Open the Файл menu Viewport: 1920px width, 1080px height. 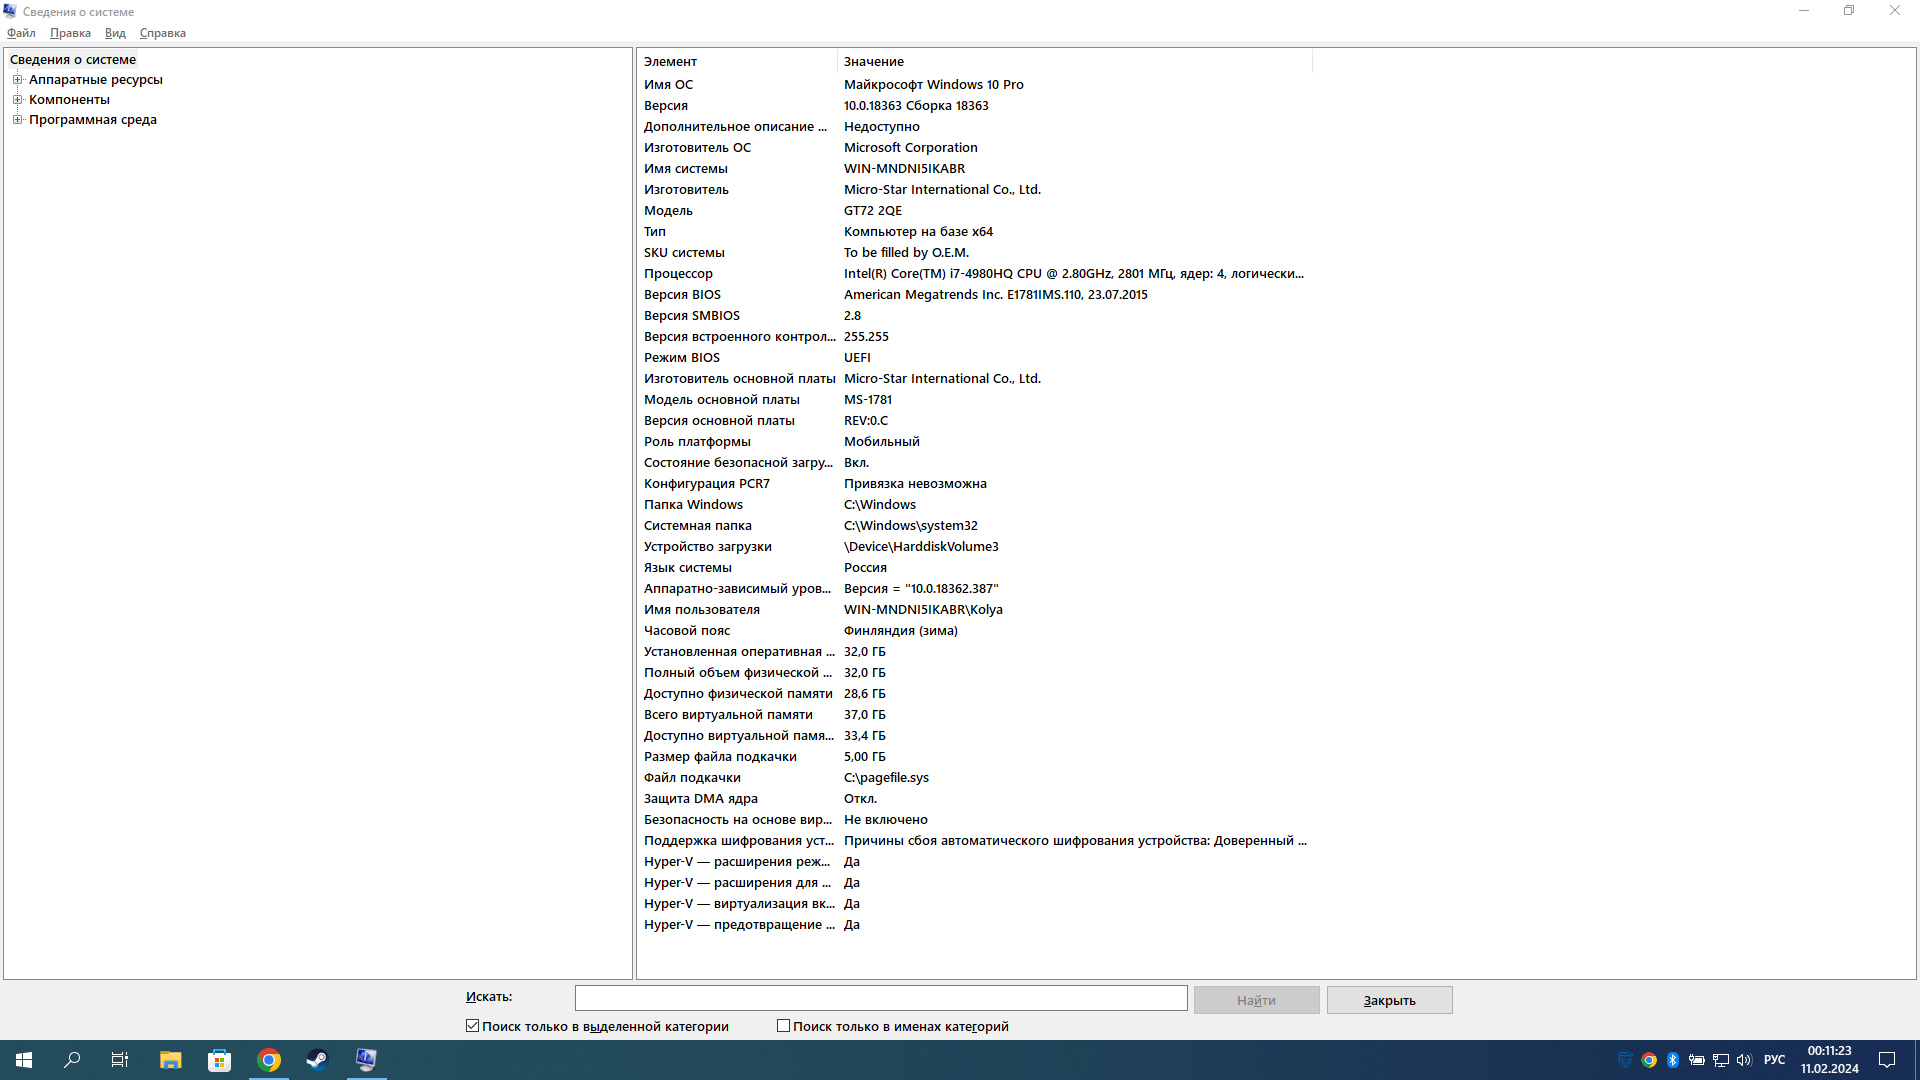click(21, 33)
